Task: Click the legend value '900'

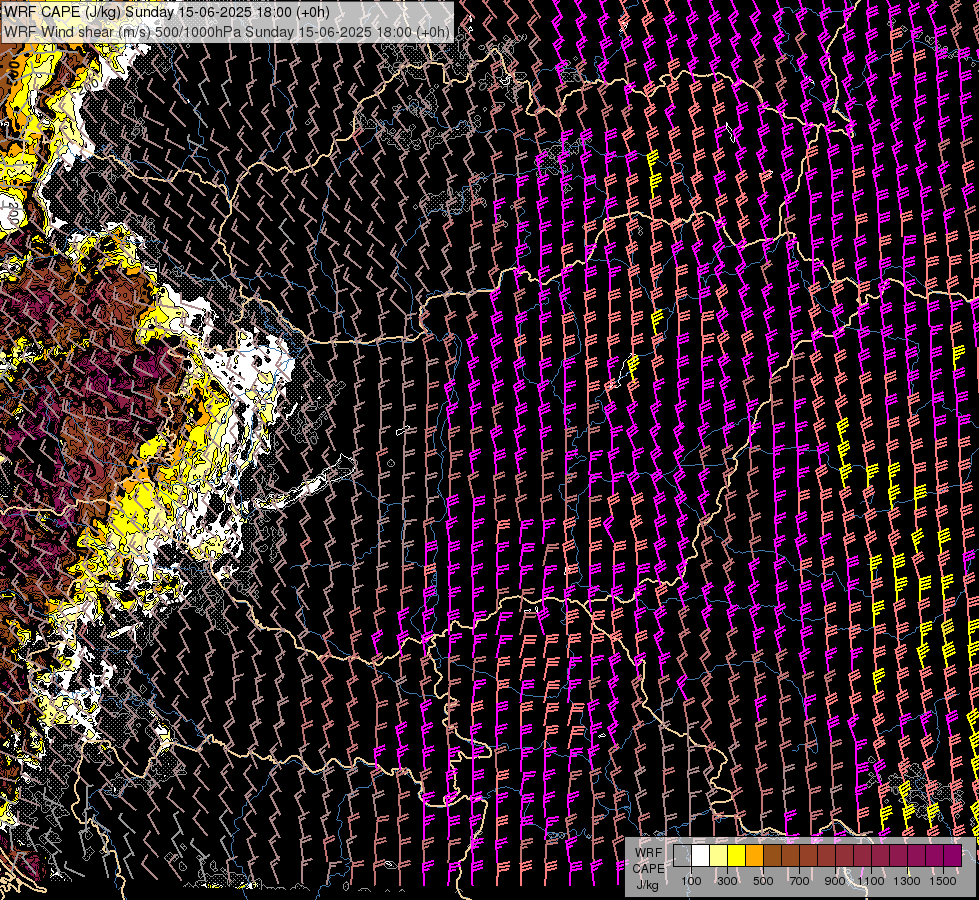Action: tap(835, 881)
